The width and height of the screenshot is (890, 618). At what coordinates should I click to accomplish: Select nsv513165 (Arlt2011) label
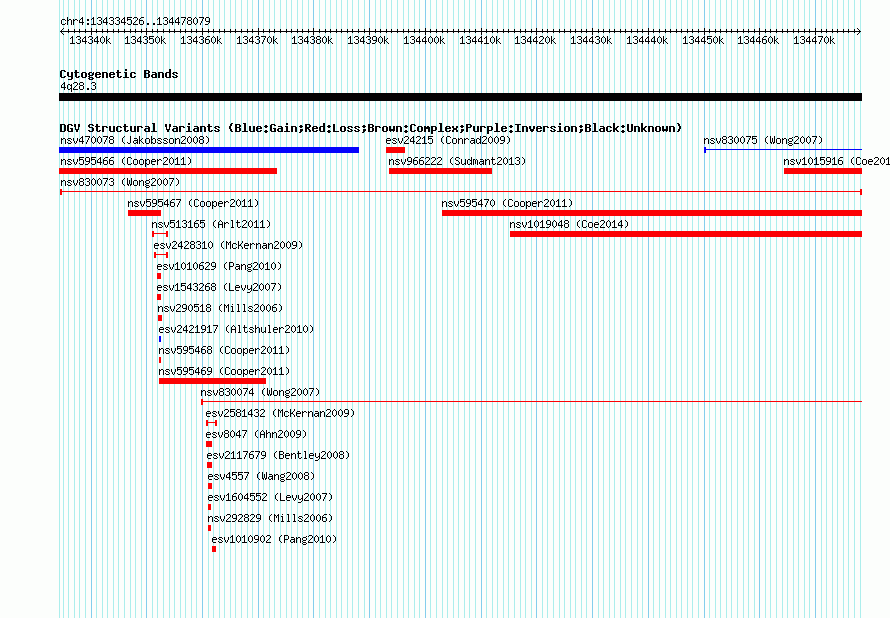tap(211, 224)
